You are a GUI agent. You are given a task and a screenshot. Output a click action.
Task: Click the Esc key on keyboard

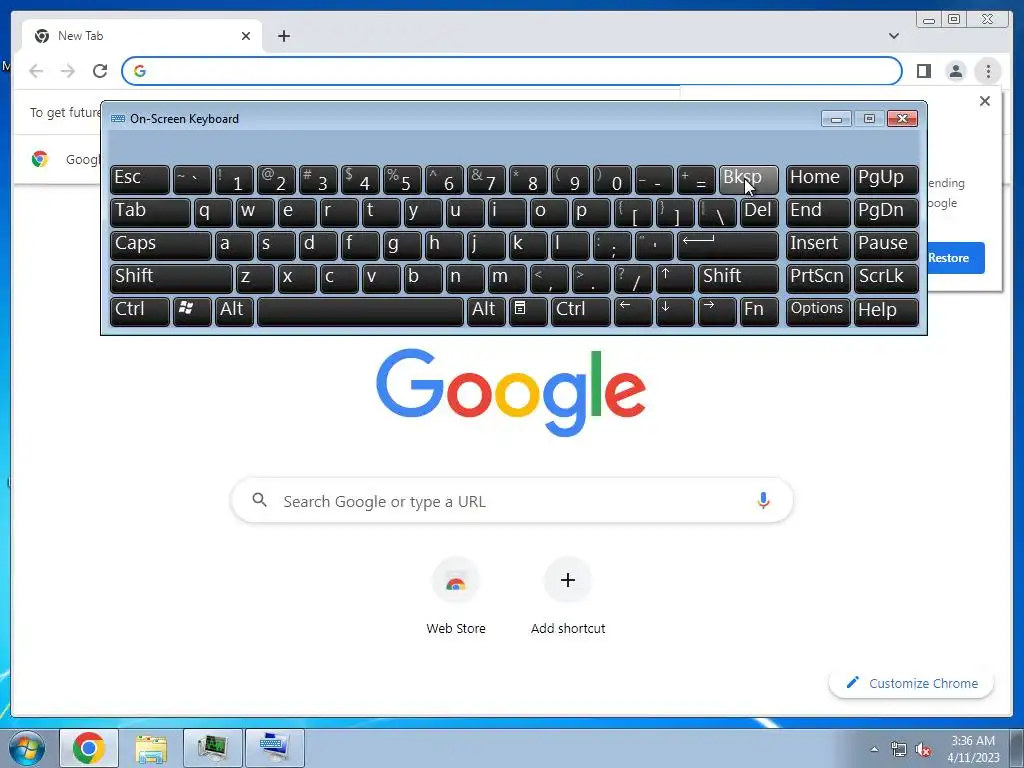[x=140, y=180]
